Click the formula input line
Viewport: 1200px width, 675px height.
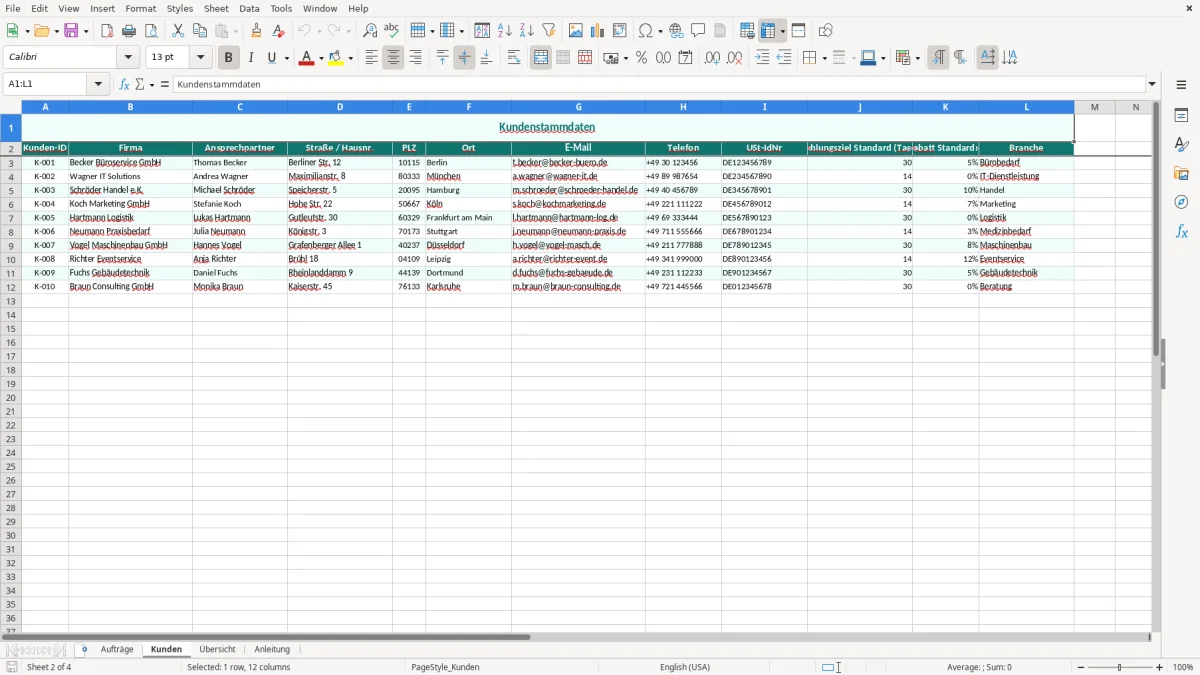(659, 84)
